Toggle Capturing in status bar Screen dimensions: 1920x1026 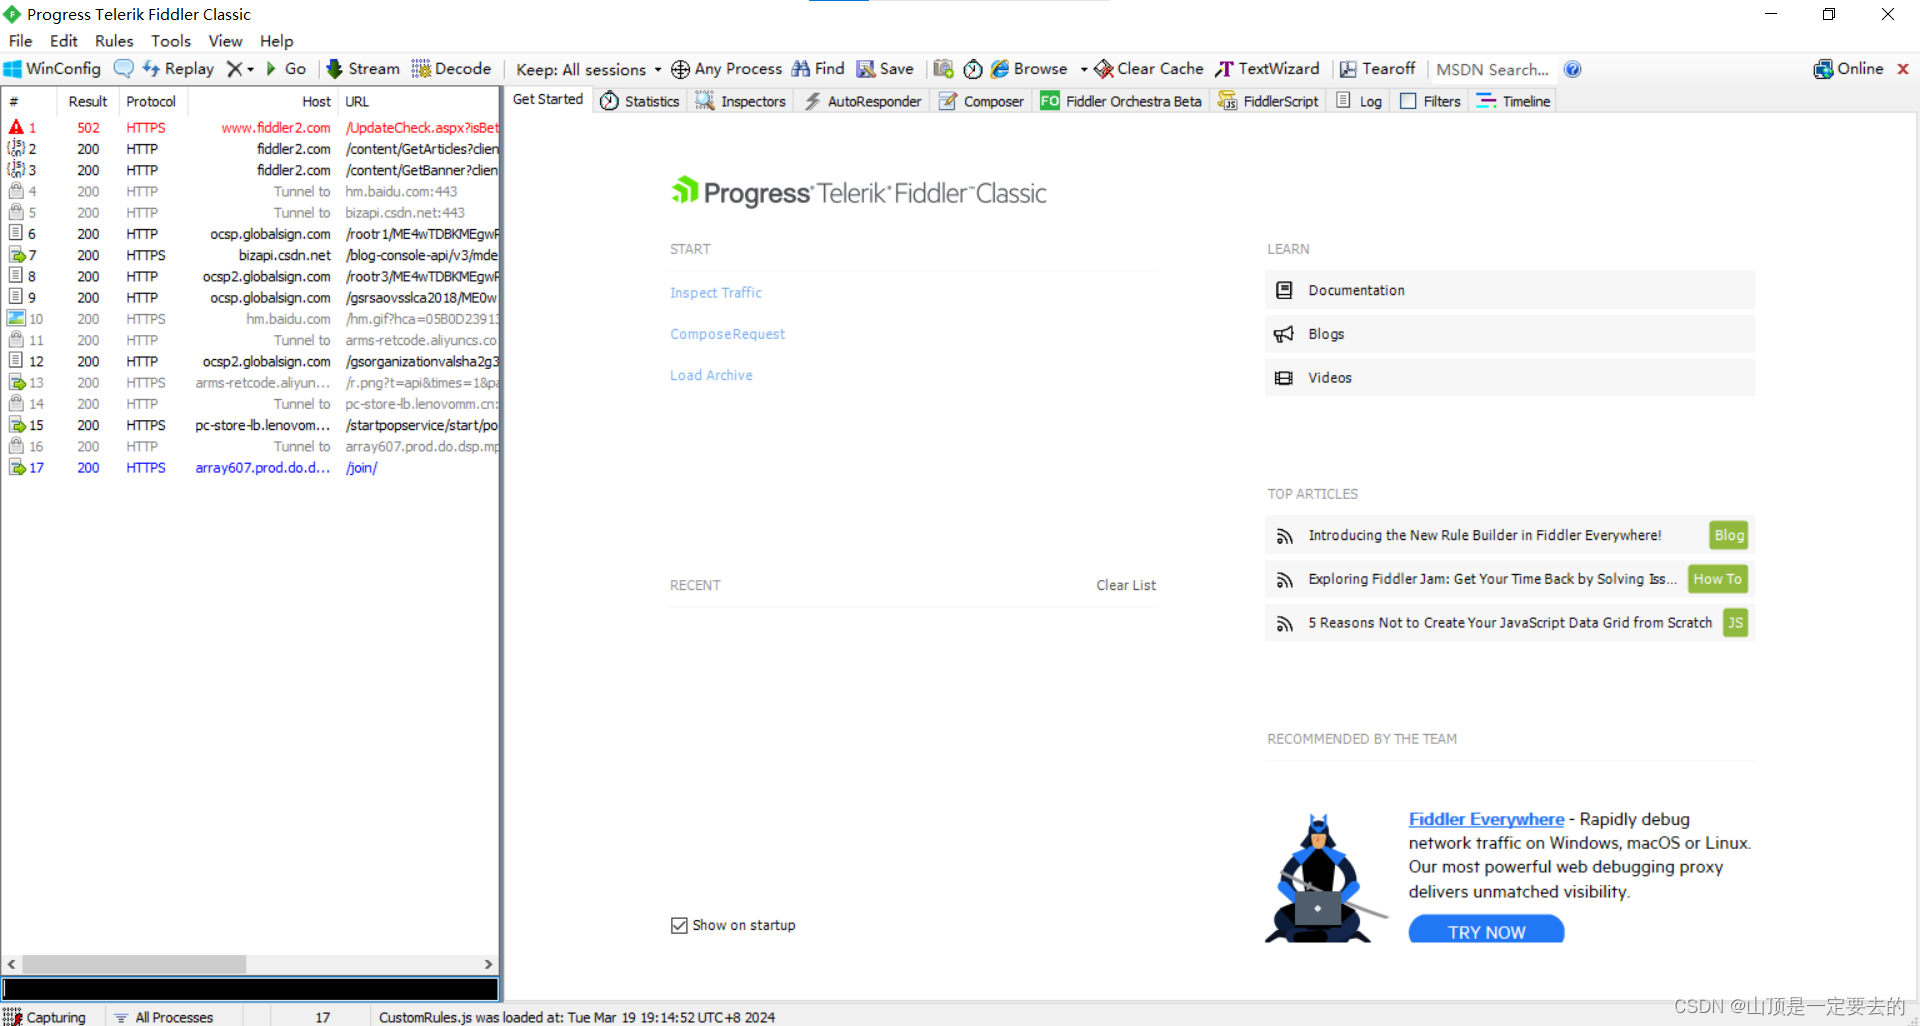tap(46, 1017)
